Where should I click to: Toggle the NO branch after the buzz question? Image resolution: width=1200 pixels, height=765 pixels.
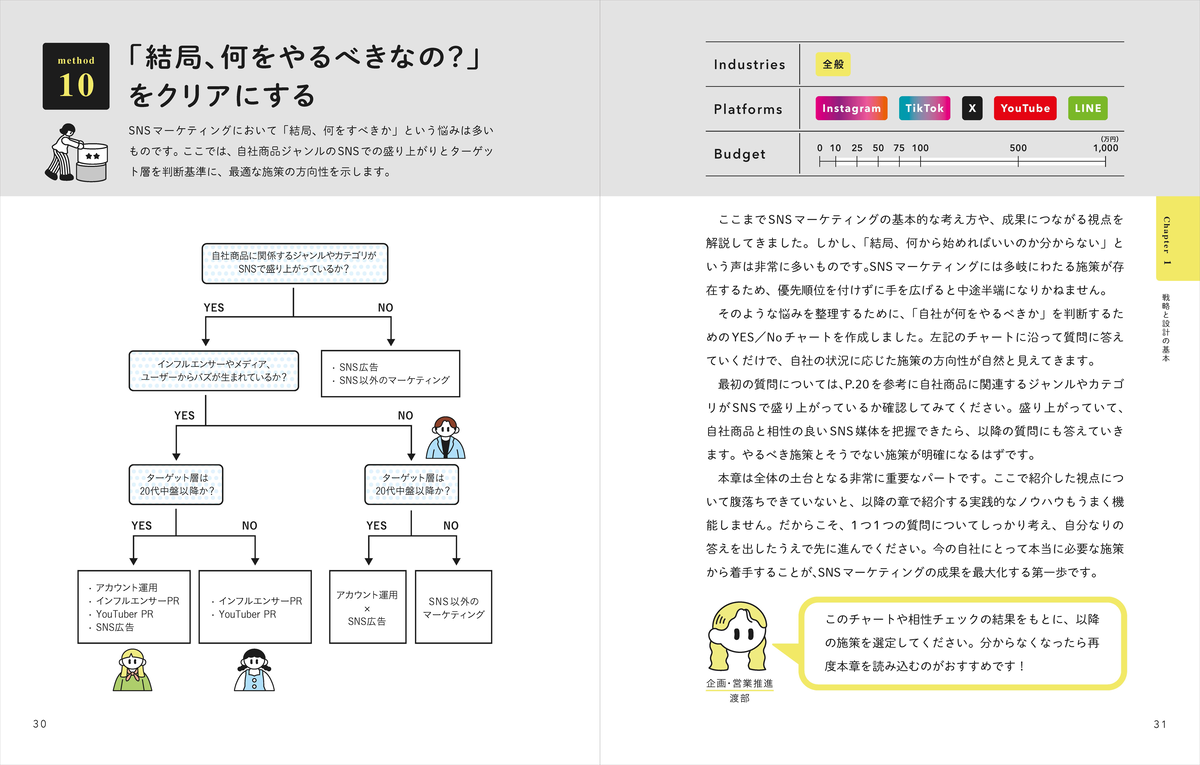tap(405, 415)
